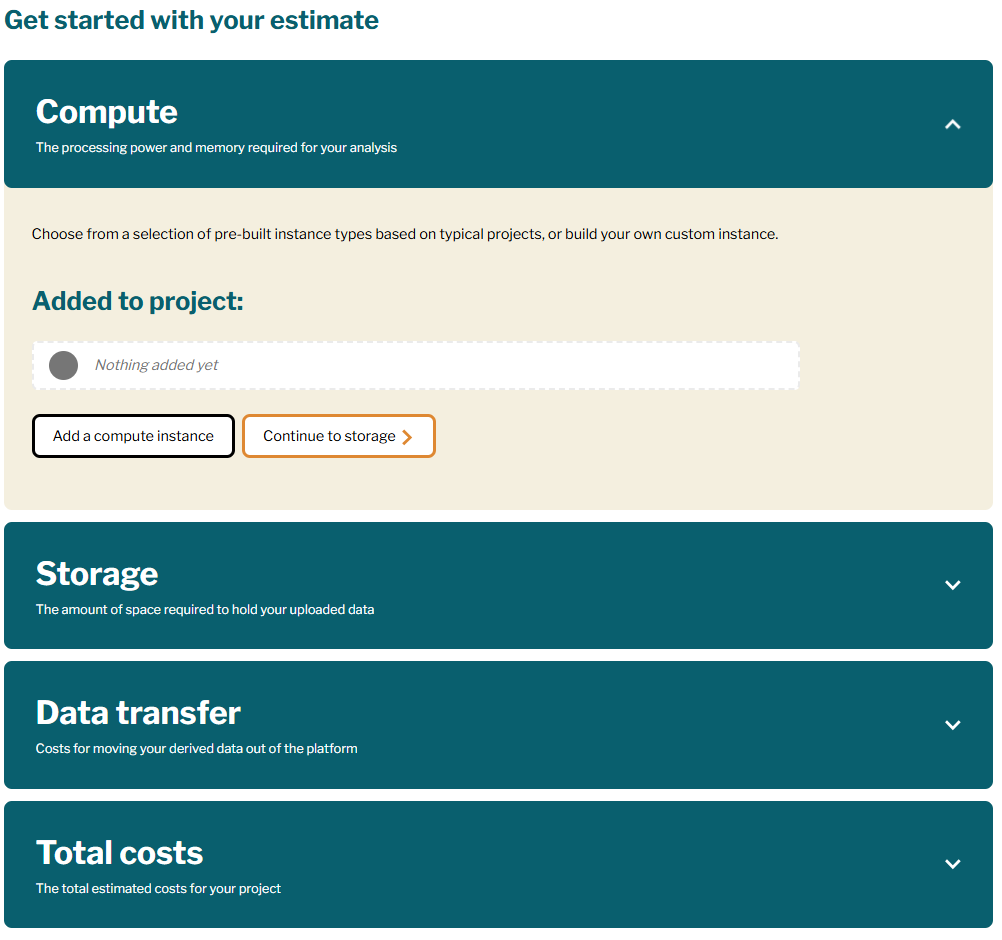The width and height of the screenshot is (1002, 940).
Task: Expand the Data transfer section chevron
Action: tap(952, 725)
